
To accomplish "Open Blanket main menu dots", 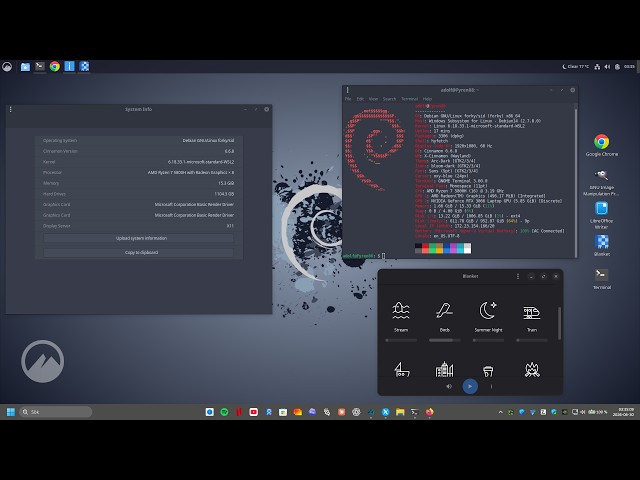I will click(518, 276).
